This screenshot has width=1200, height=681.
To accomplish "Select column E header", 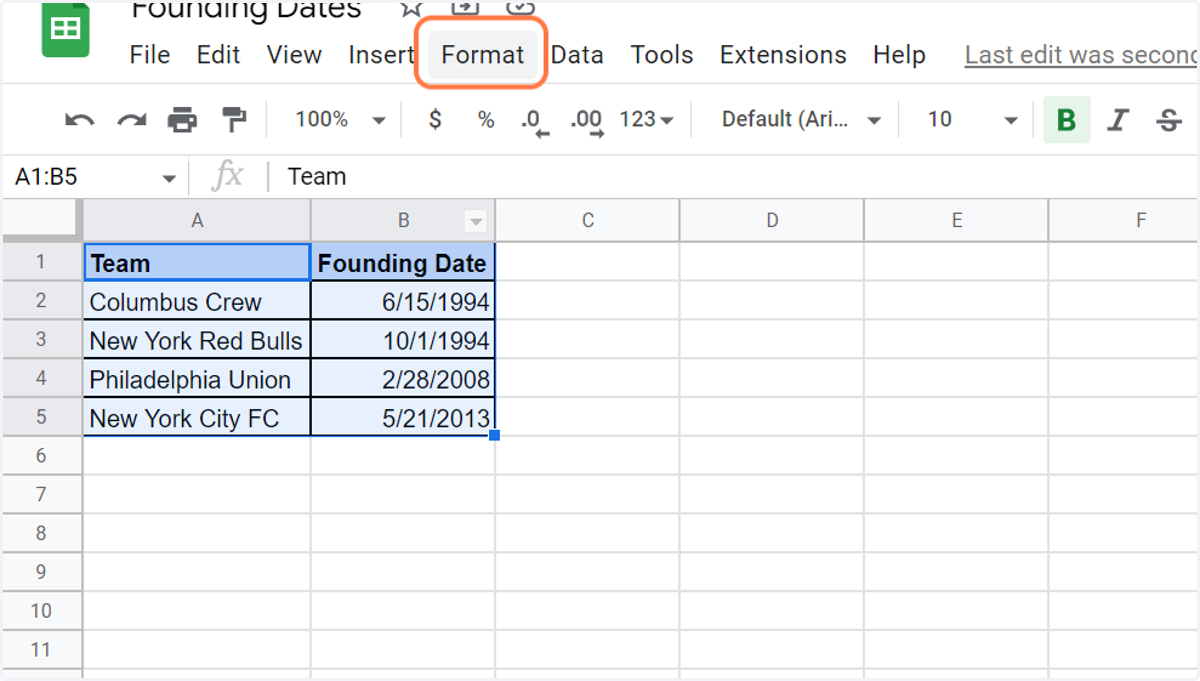I will click(x=956, y=221).
